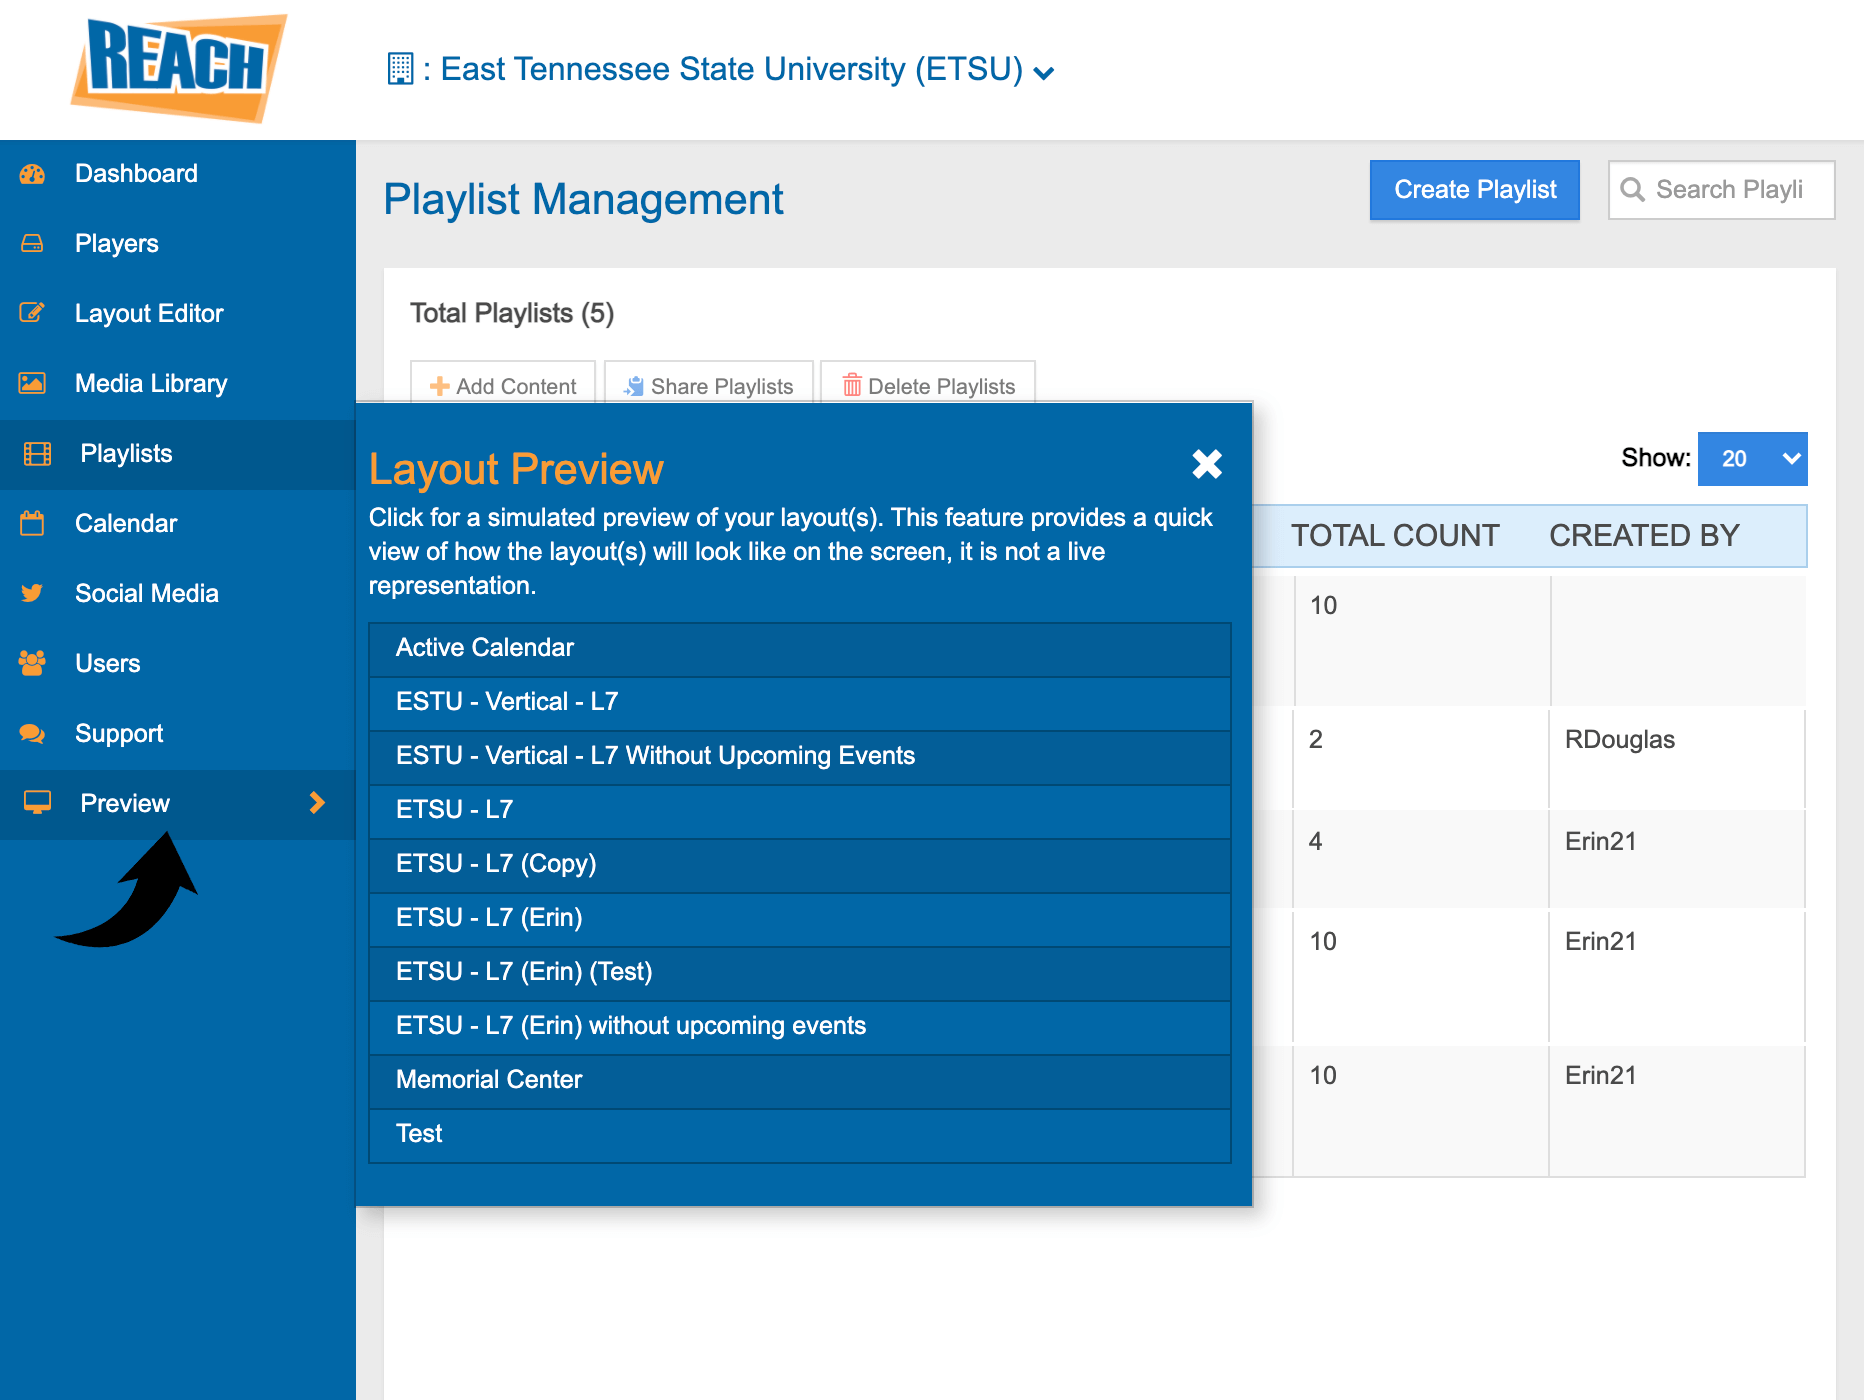Close the Layout Preview popup
The image size is (1864, 1400).
coord(1207,464)
